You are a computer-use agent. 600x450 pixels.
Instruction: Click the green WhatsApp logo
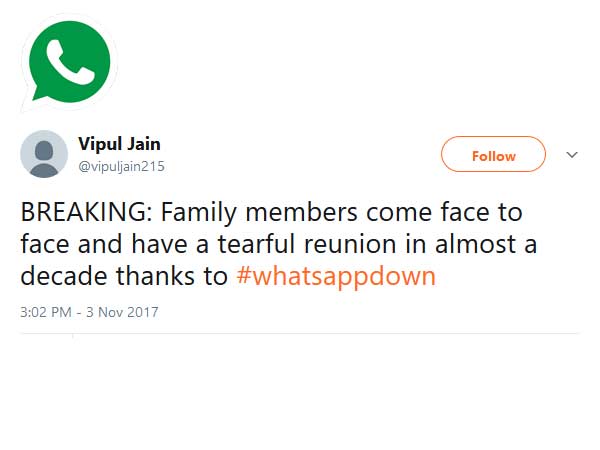pos(71,60)
